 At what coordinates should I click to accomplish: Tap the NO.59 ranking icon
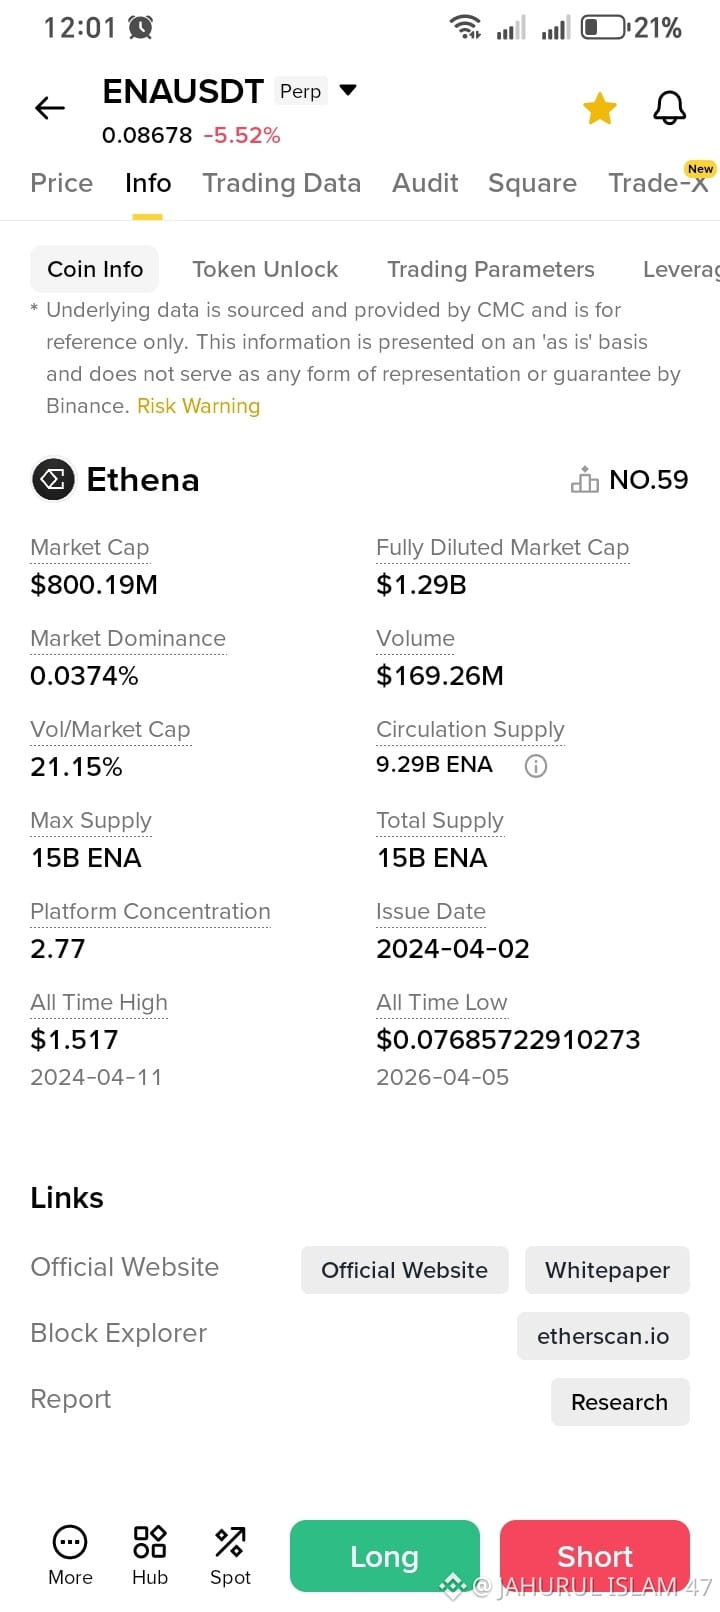(584, 480)
